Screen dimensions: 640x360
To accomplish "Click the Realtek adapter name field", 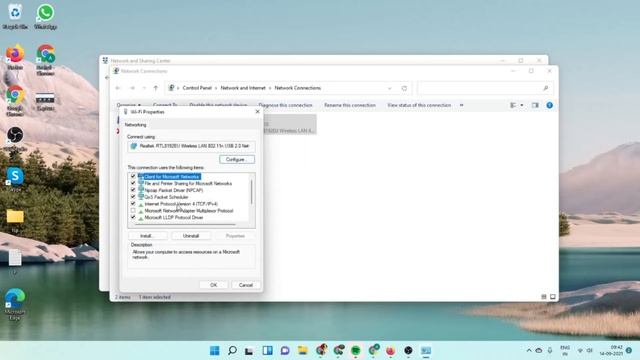I will click(x=191, y=146).
